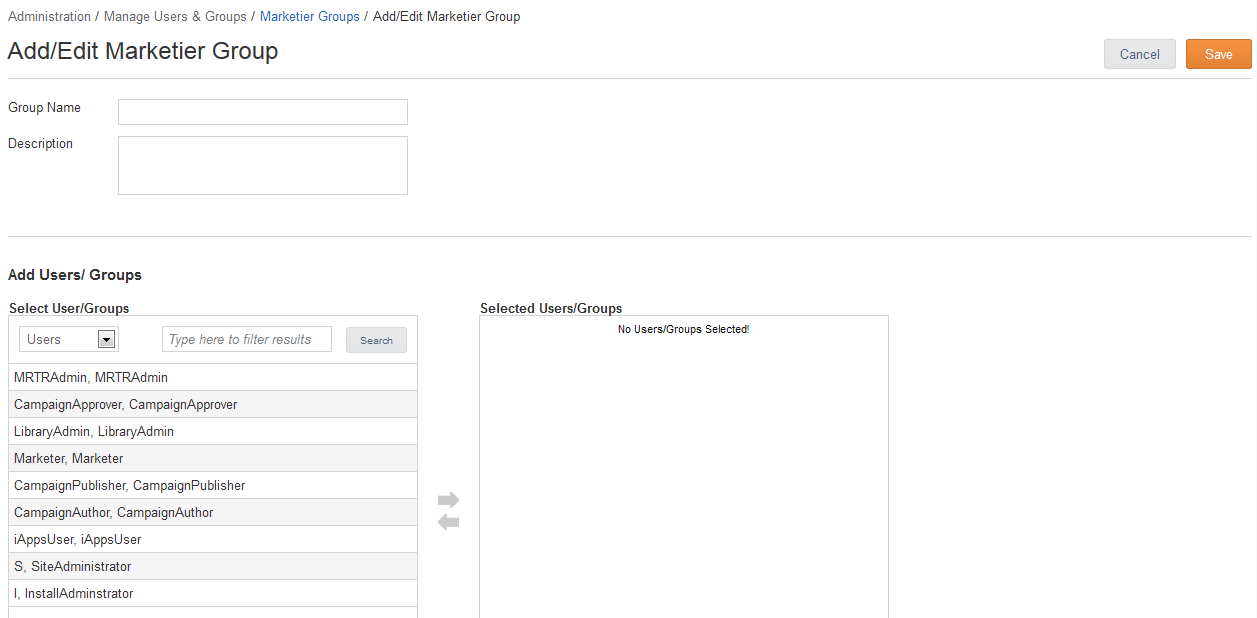Click the Manage Users & Groups breadcrumb
Screen dimensions: 1257x618
coord(175,17)
